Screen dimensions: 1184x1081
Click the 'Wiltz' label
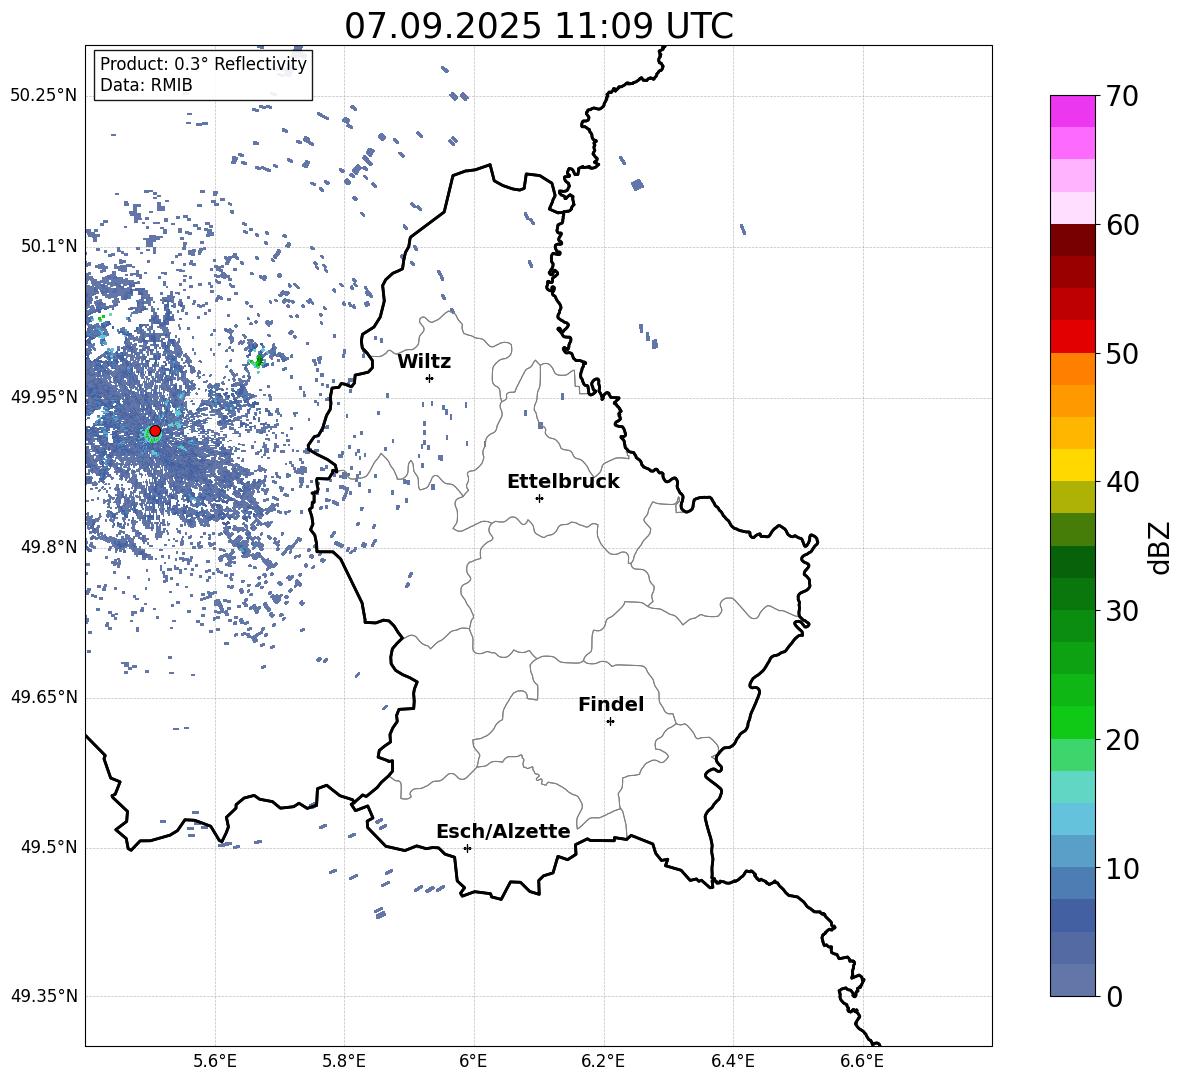pos(424,362)
